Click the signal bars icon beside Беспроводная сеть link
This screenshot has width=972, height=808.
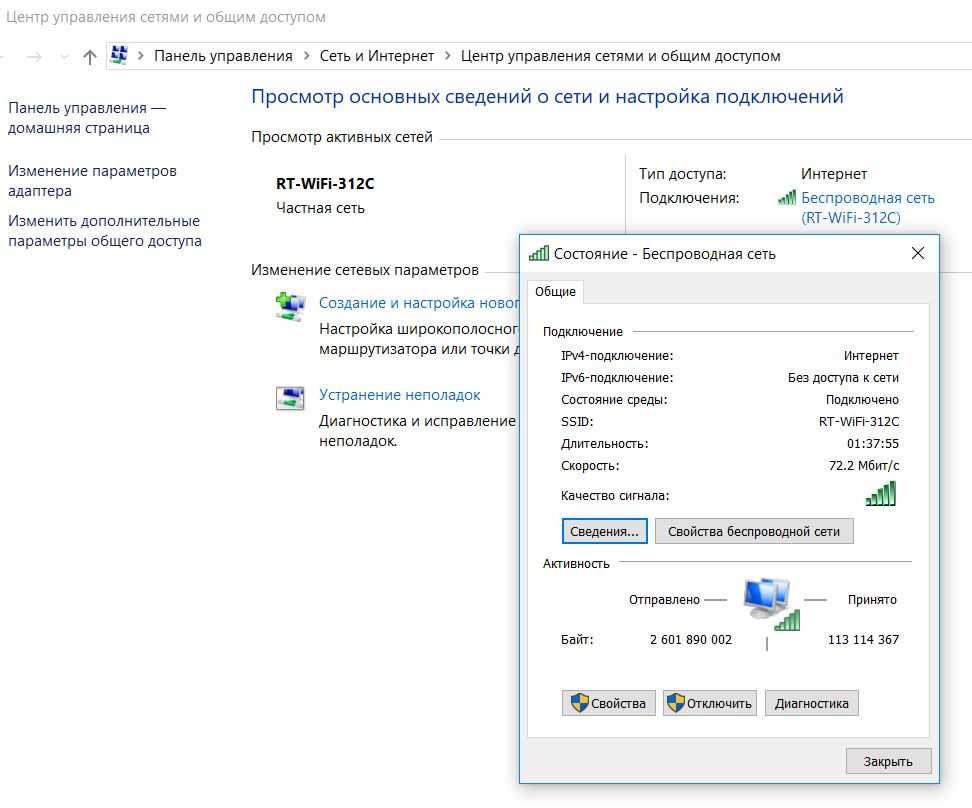787,198
